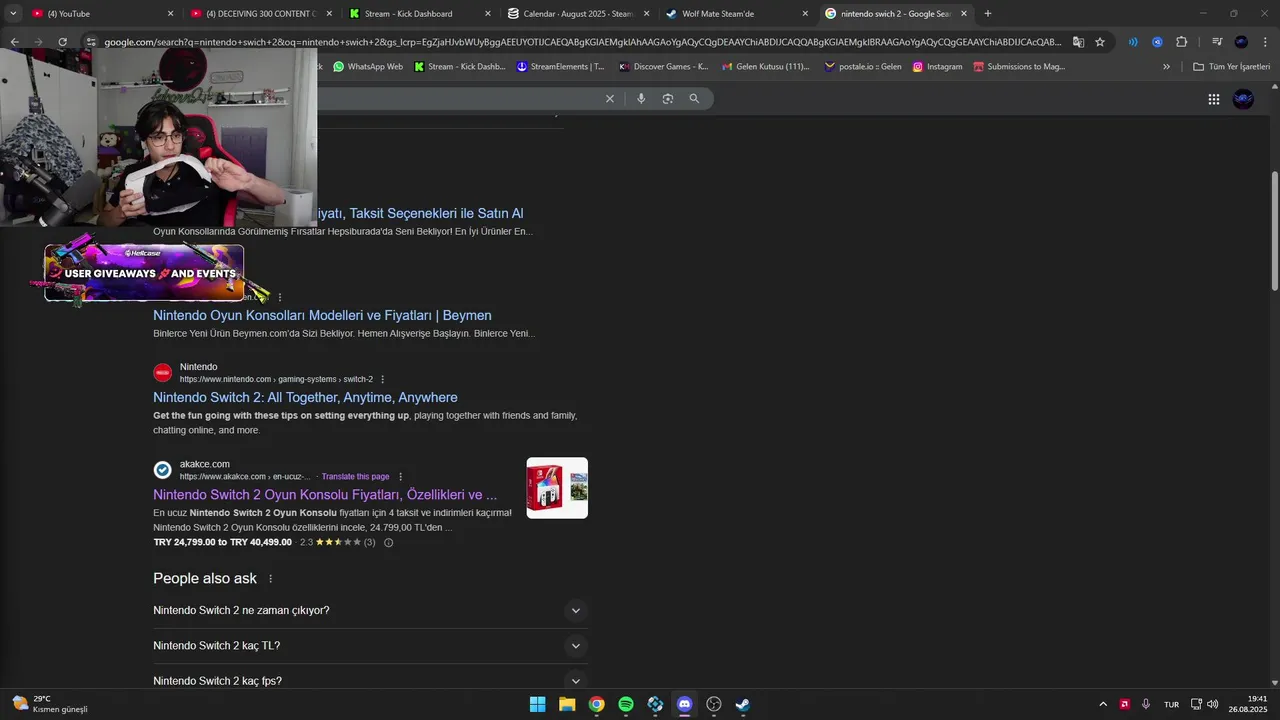This screenshot has width=1280, height=720.
Task: Click 'Translate this page' for akakce result
Action: [x=355, y=477]
